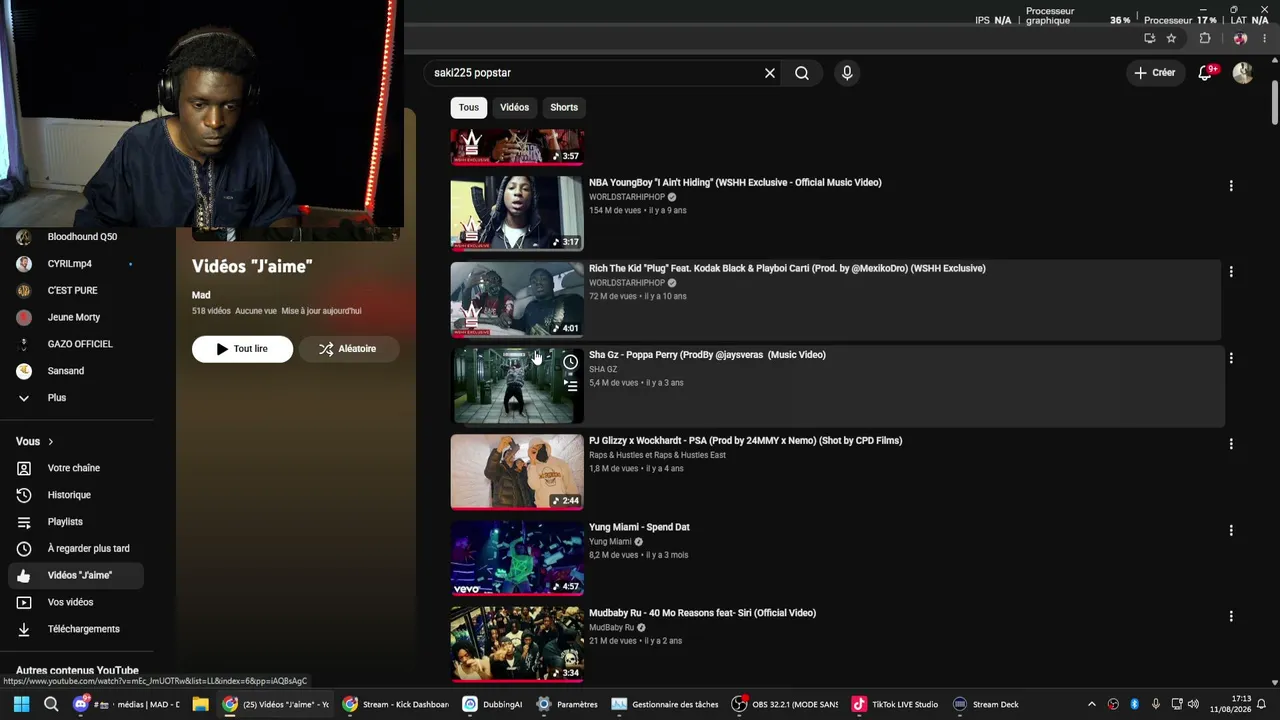Image resolution: width=1280 pixels, height=720 pixels.
Task: Open options menu for Yung Miami video
Action: pyautogui.click(x=1231, y=530)
